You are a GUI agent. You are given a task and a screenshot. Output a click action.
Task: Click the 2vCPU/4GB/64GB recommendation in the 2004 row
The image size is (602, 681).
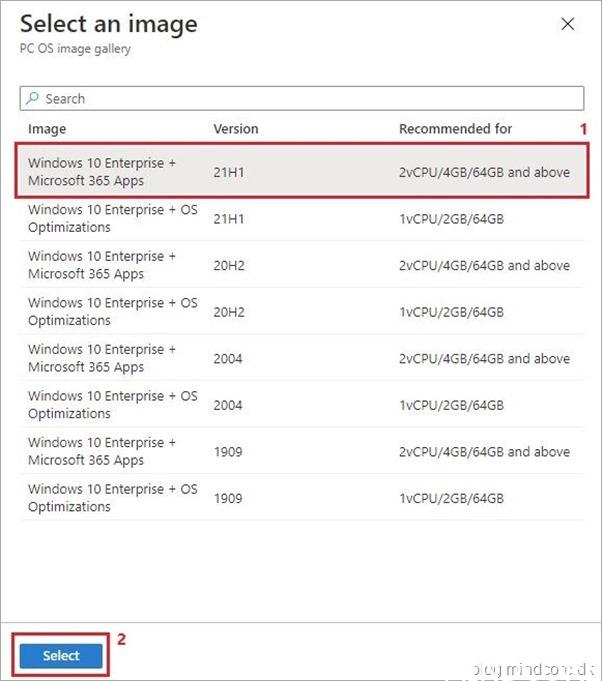coord(484,359)
